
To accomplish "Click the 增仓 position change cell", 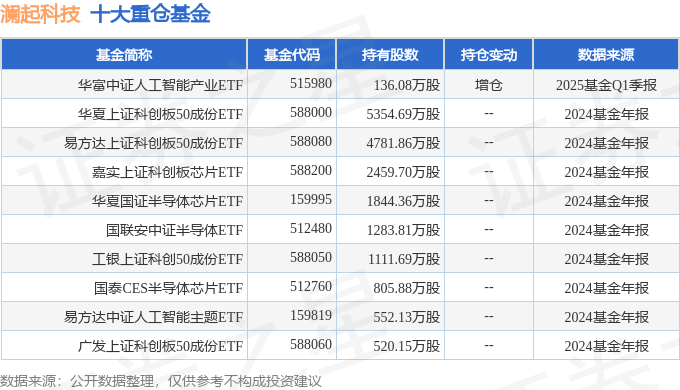I will click(489, 85).
